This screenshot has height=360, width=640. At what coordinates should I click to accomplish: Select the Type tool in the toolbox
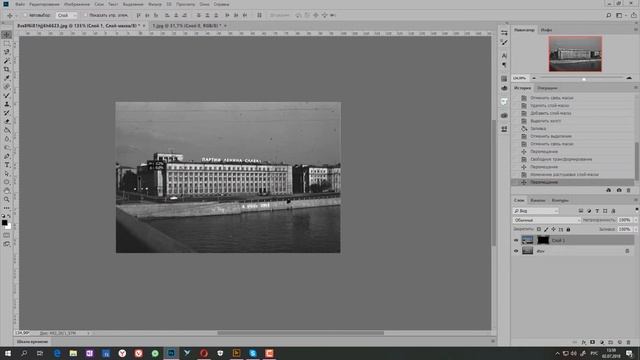7,165
